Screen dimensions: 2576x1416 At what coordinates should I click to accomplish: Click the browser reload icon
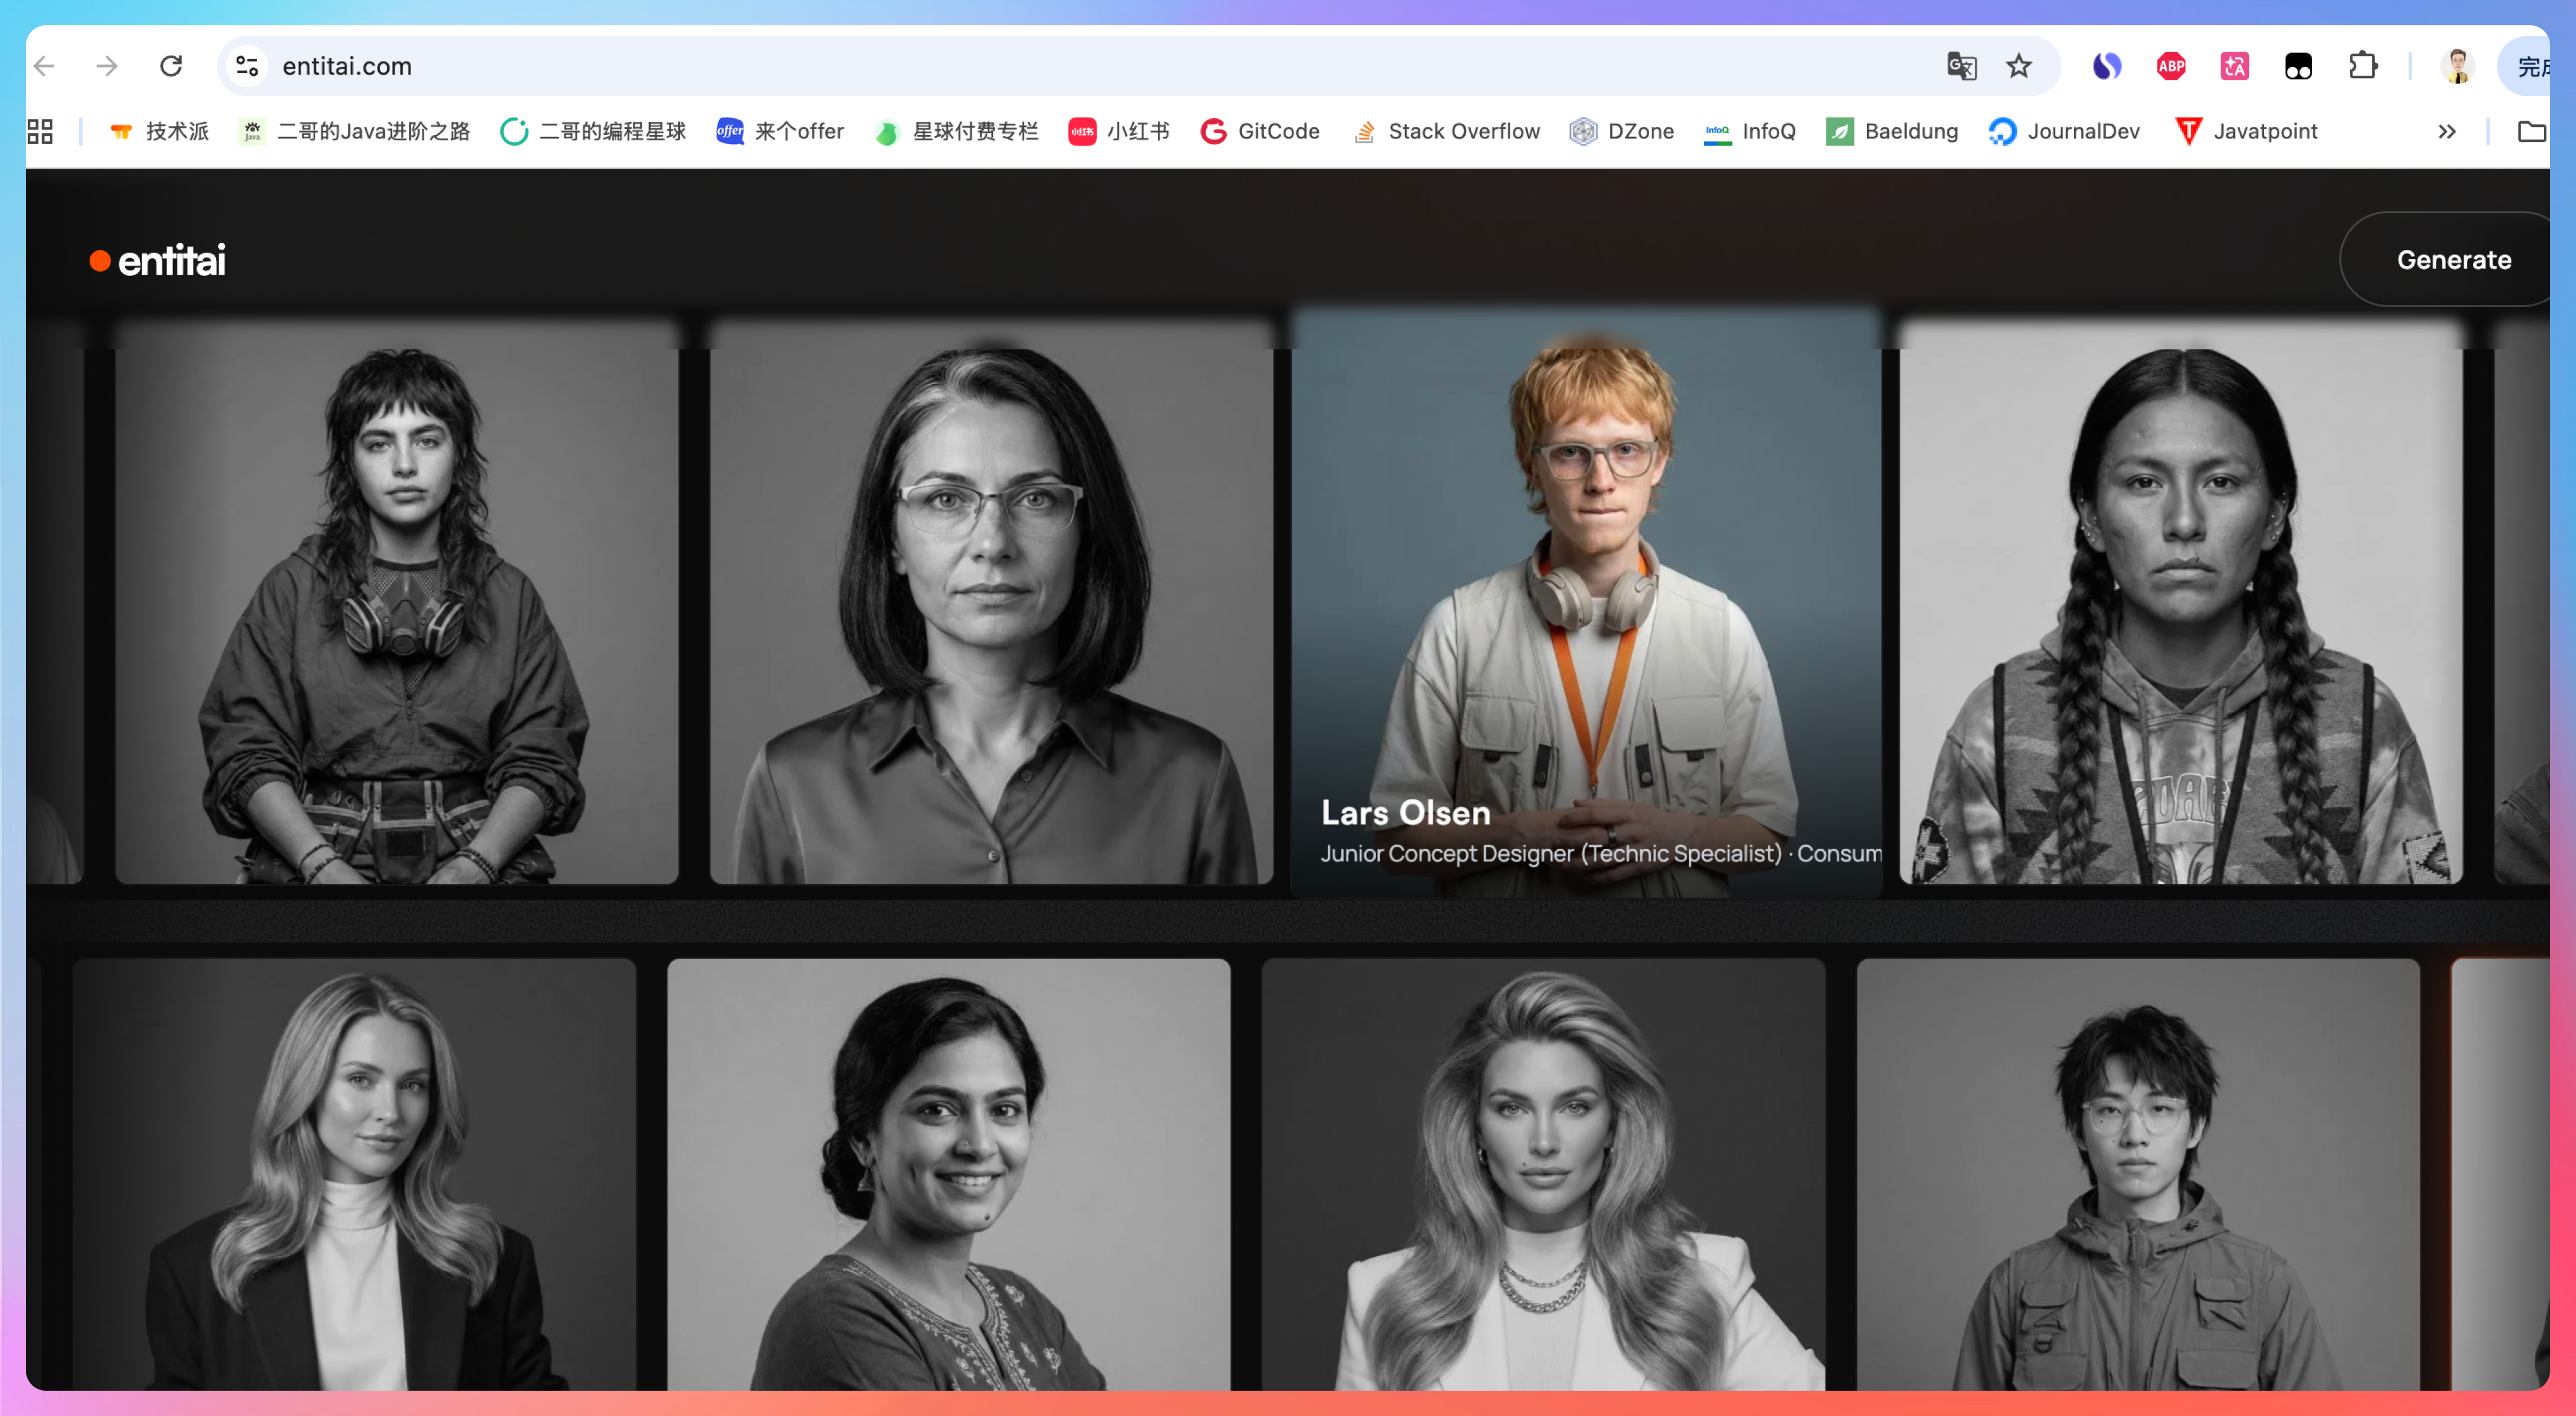pos(171,66)
